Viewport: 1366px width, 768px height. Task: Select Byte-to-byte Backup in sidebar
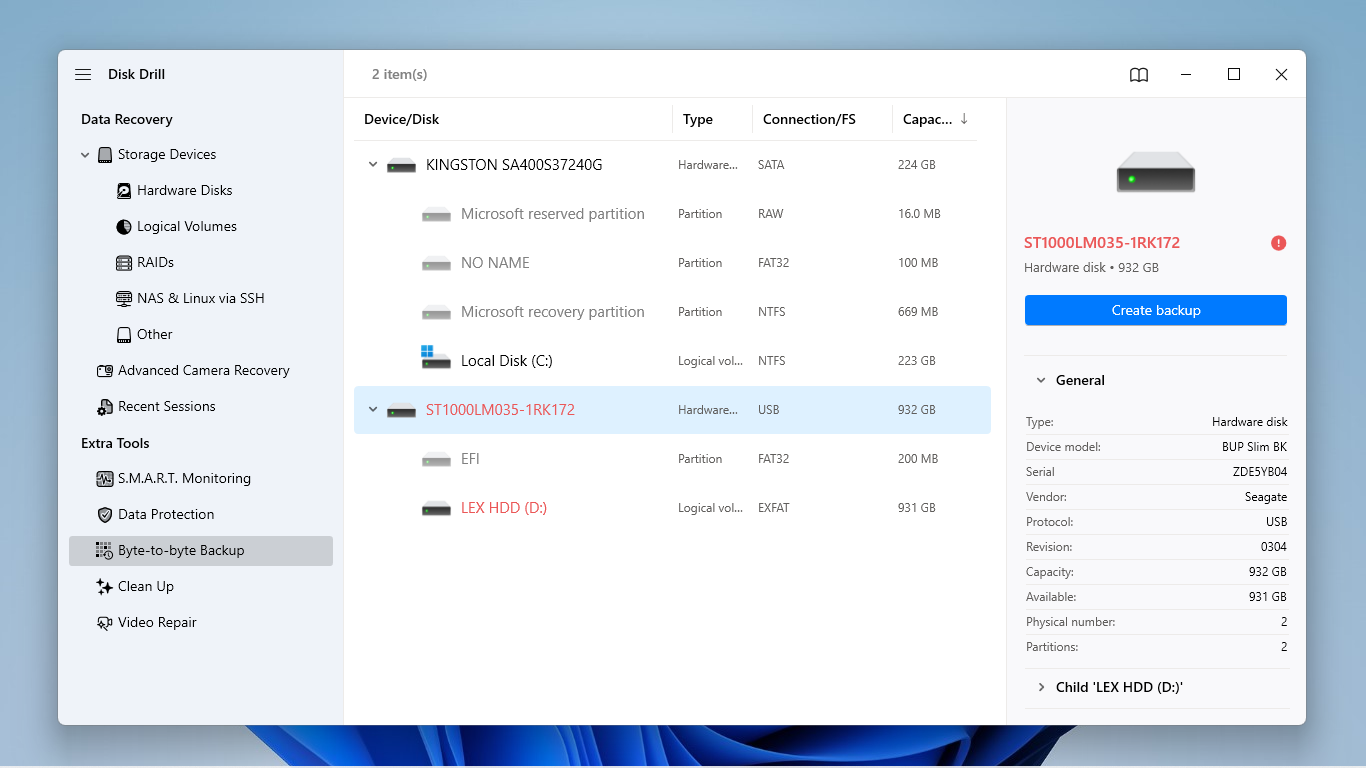[x=200, y=551]
